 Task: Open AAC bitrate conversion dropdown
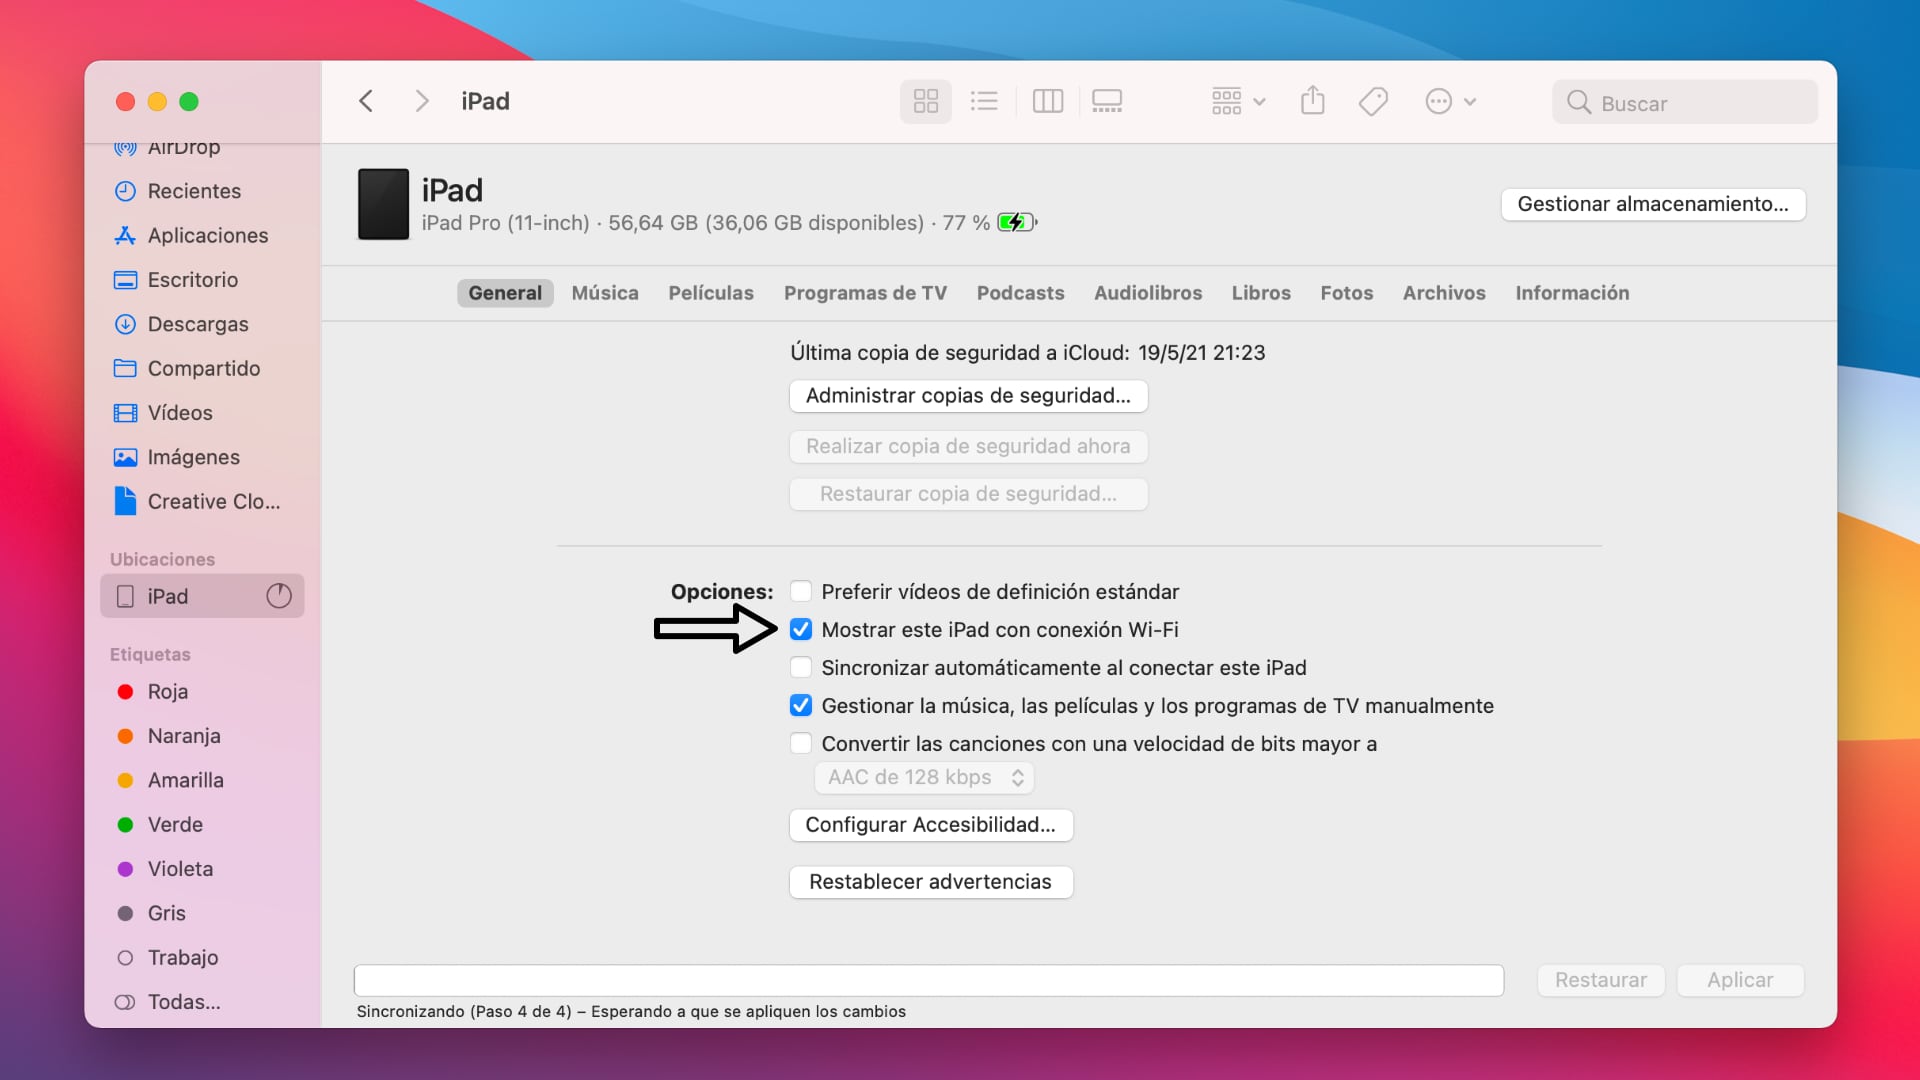click(923, 777)
